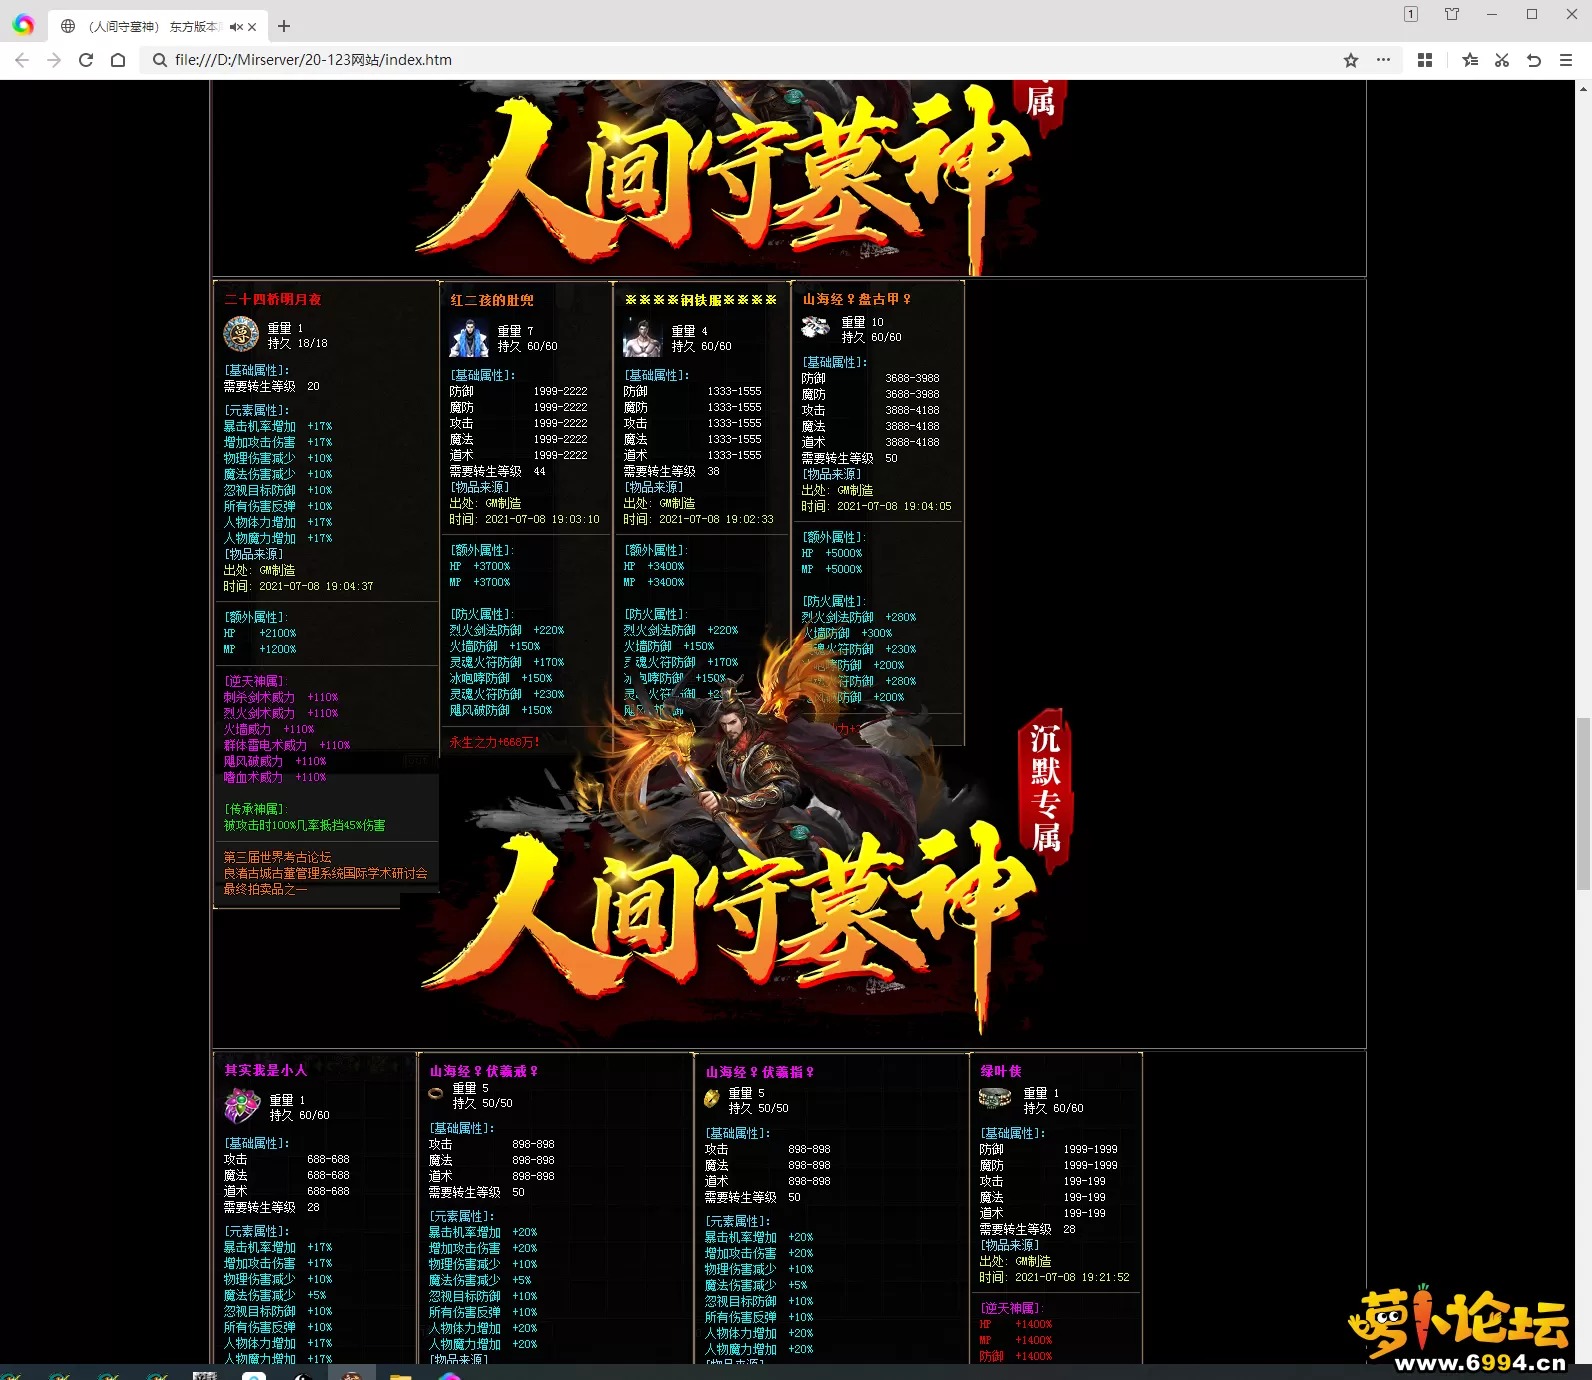Screen dimensions: 1592x1380
Task: Click the upper 人间守墓神 banner image
Action: [740, 178]
